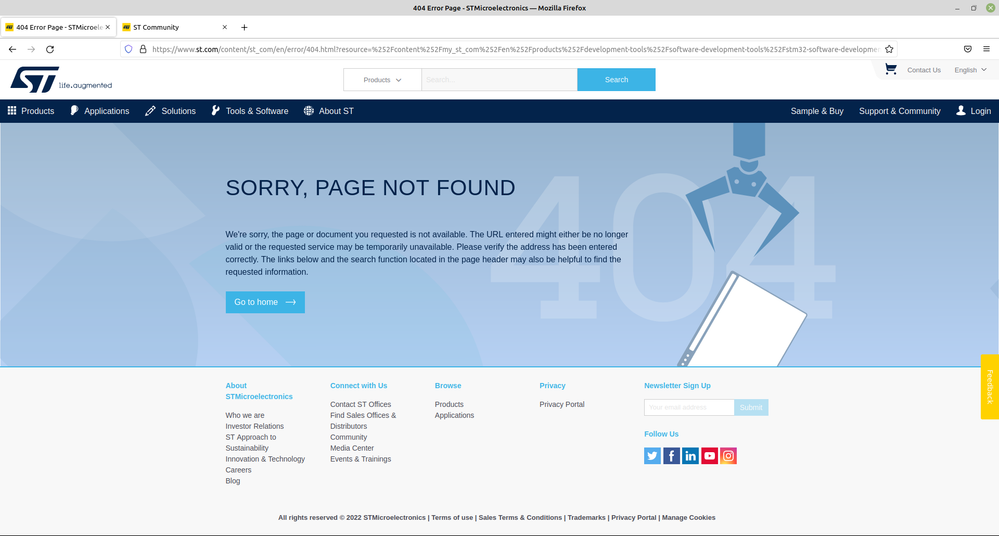Open ST Instagram page icon
Image resolution: width=999 pixels, height=536 pixels.
(728, 456)
